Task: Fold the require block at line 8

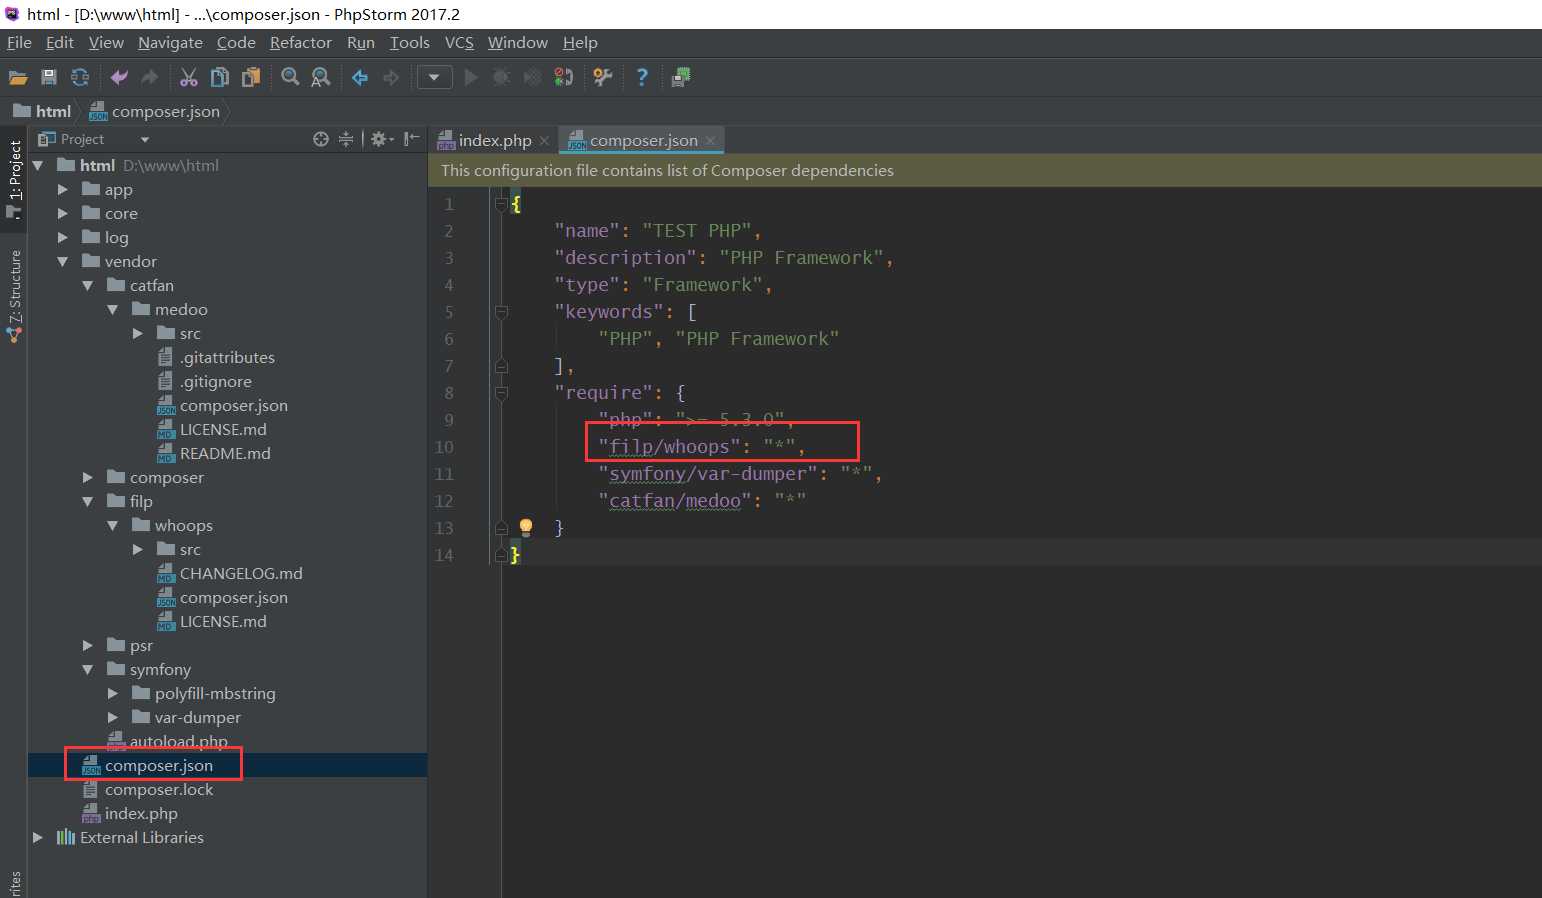Action: tap(501, 393)
